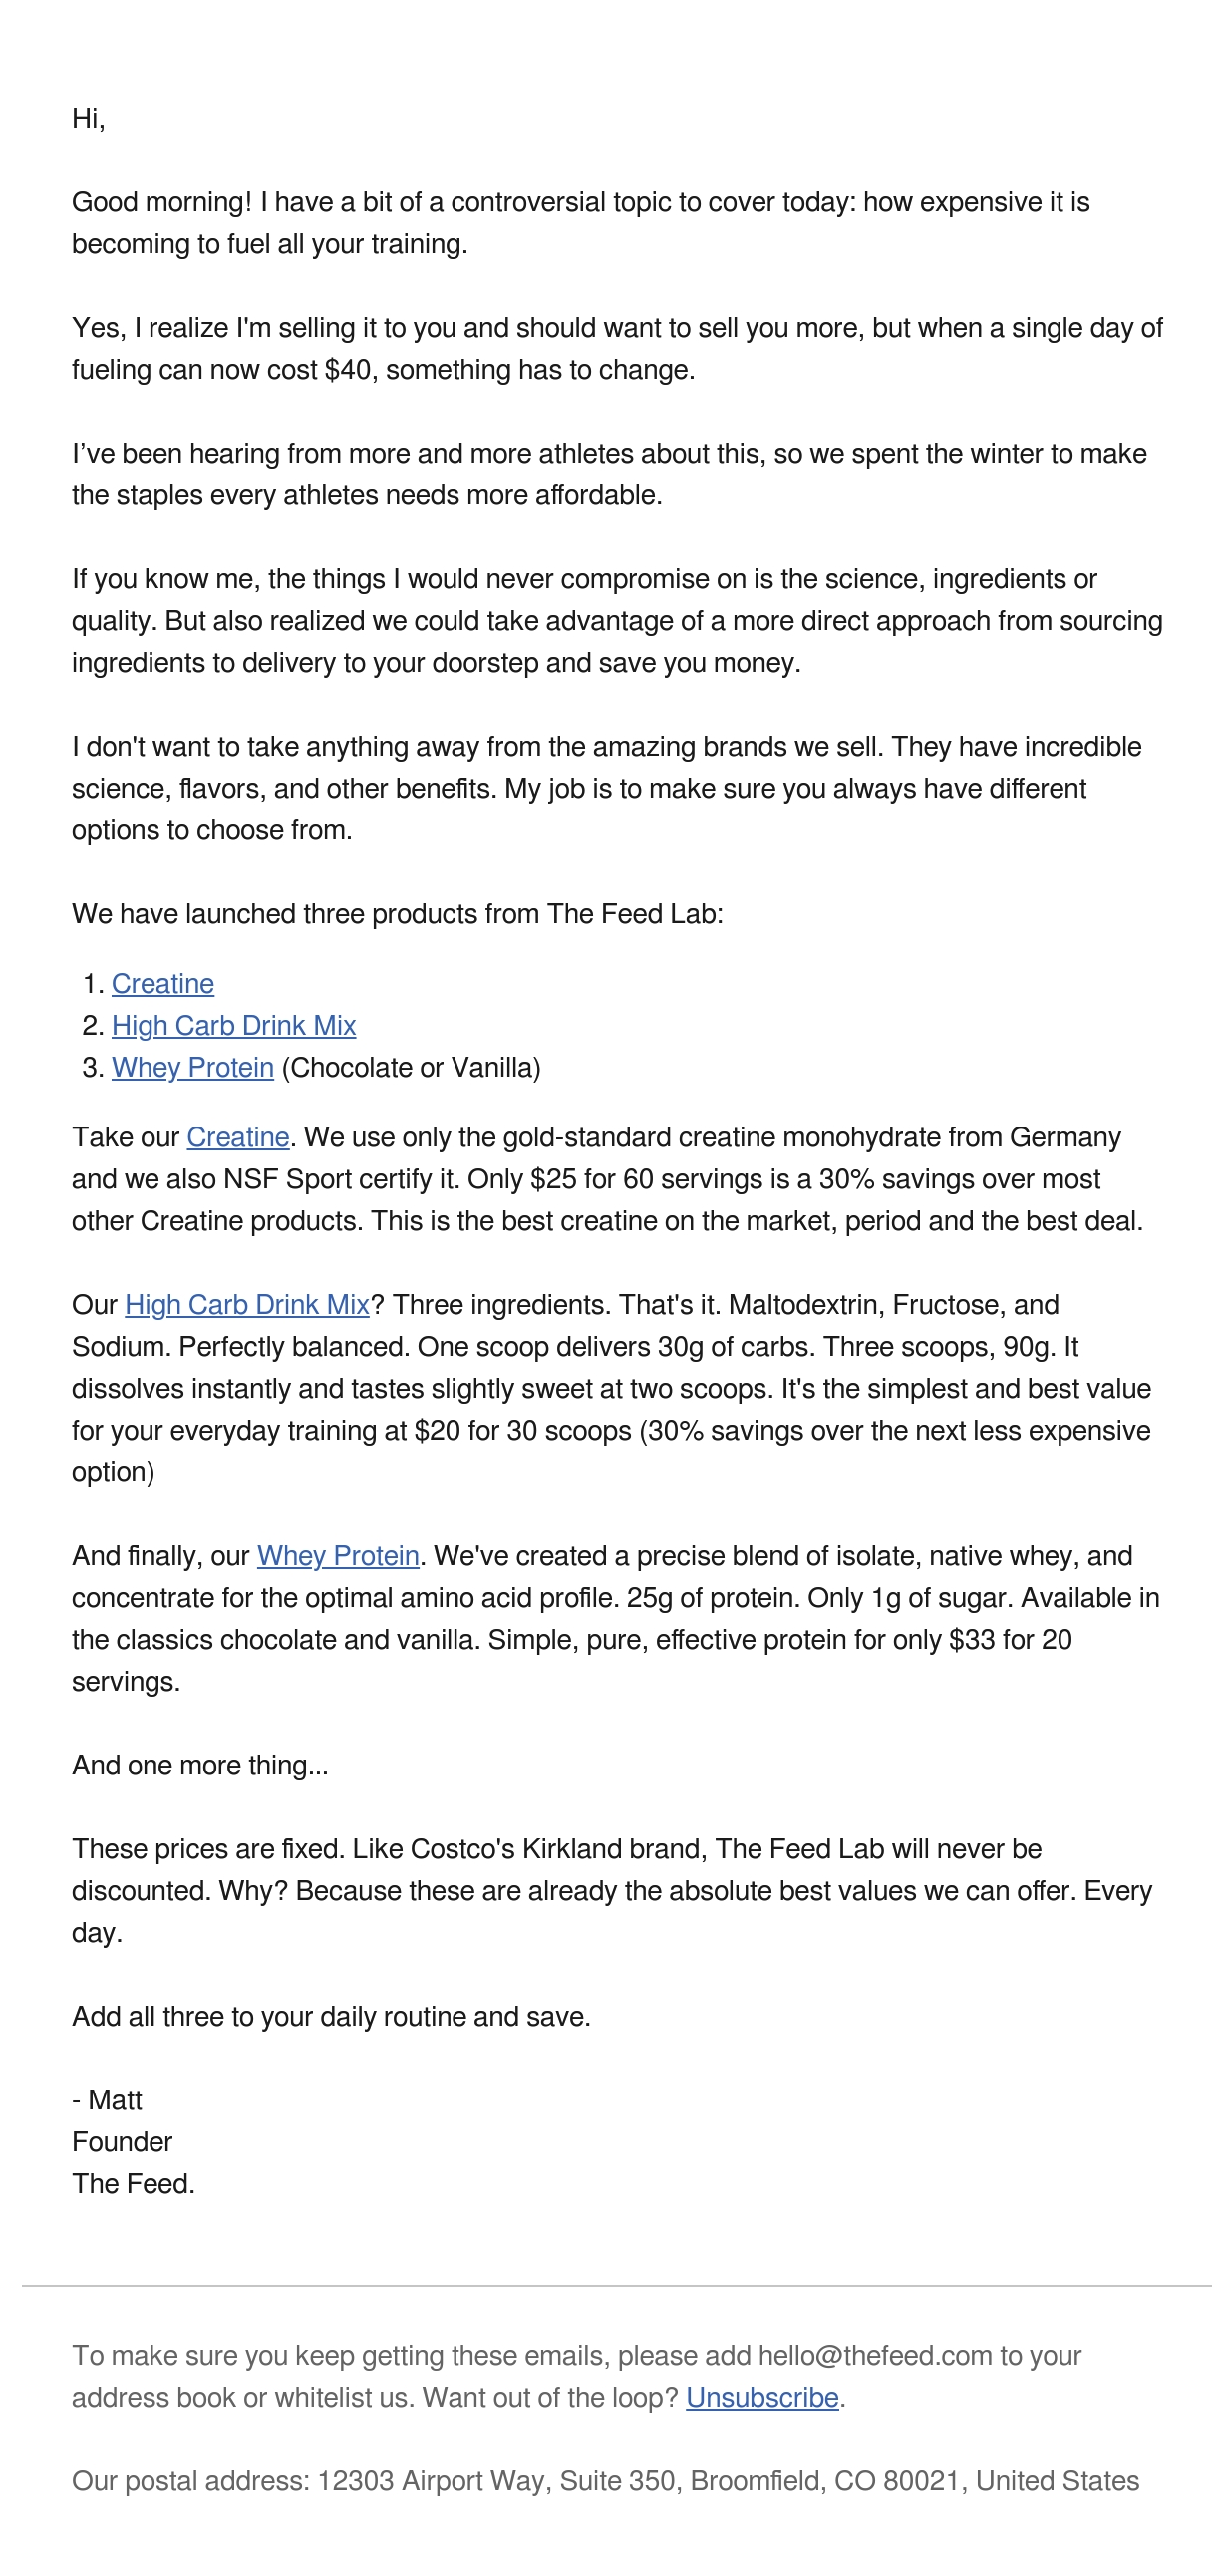Open the Whey Protein link beside Chocolate or Vanilla
The image size is (1212, 2576).
[x=192, y=1068]
